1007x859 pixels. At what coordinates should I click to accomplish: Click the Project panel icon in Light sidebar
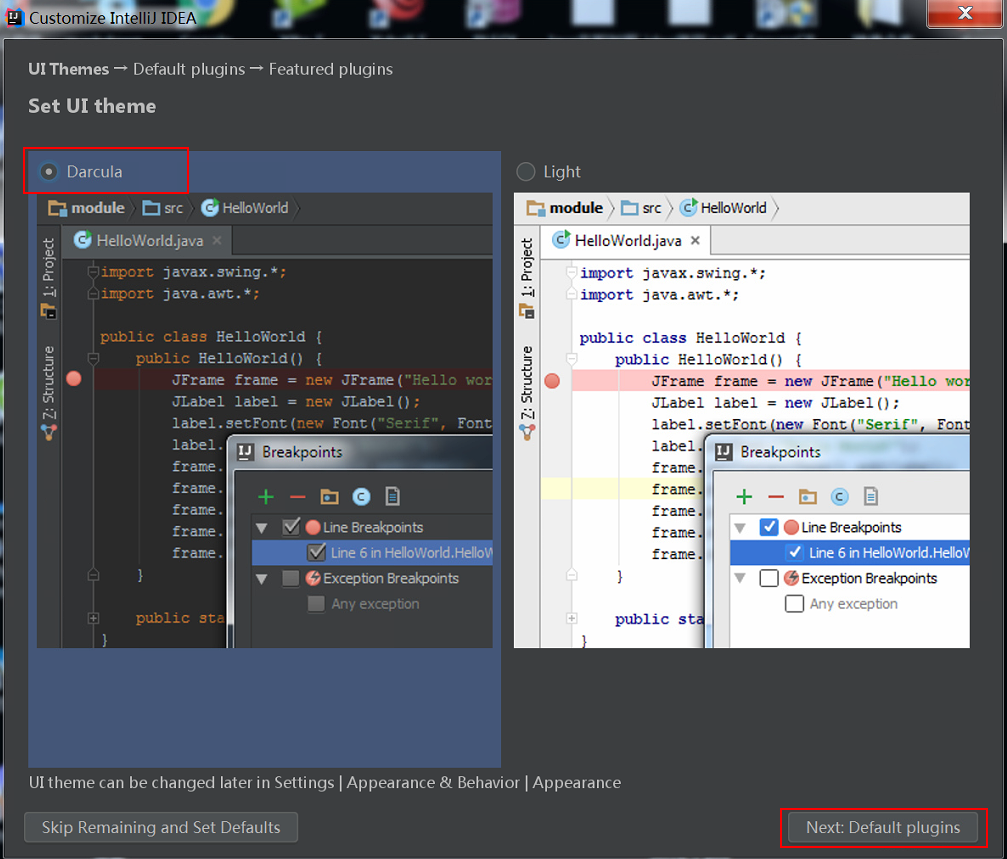[527, 312]
